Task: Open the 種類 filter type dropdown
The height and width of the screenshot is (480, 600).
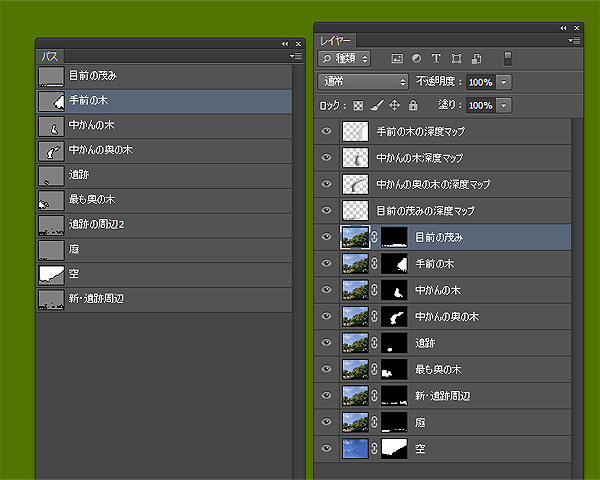Action: (345, 59)
